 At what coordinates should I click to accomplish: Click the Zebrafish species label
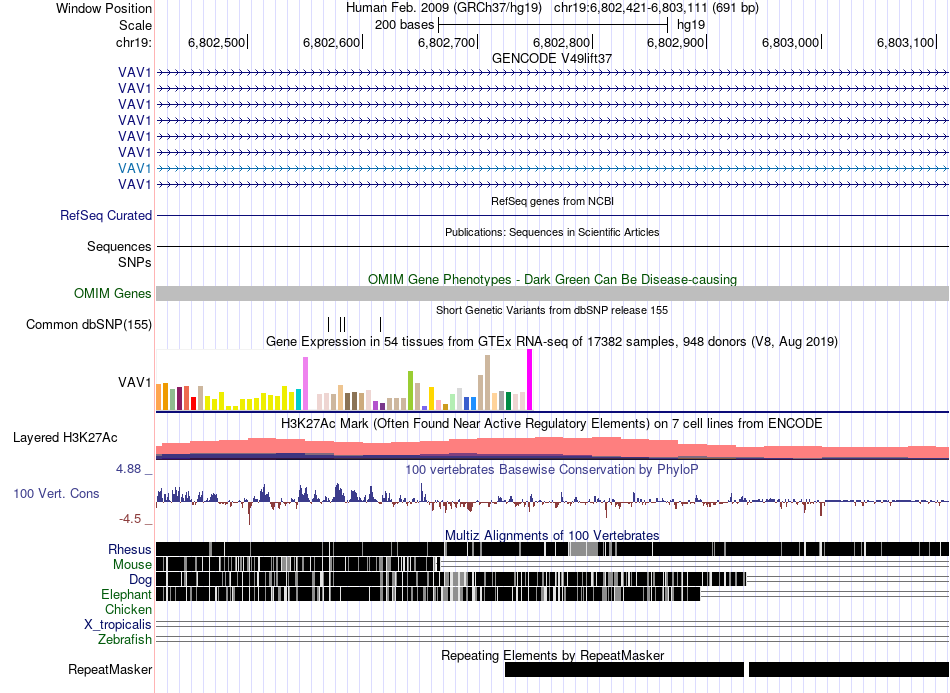click(x=125, y=639)
